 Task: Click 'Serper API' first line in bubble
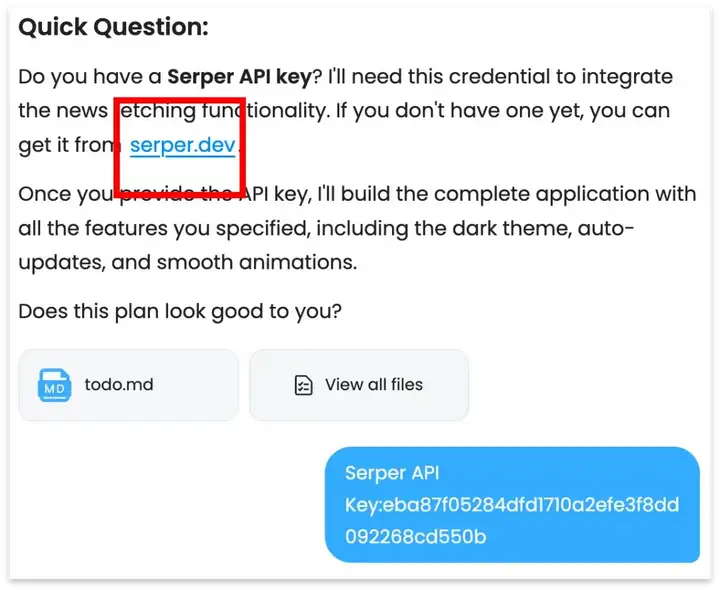tap(392, 473)
